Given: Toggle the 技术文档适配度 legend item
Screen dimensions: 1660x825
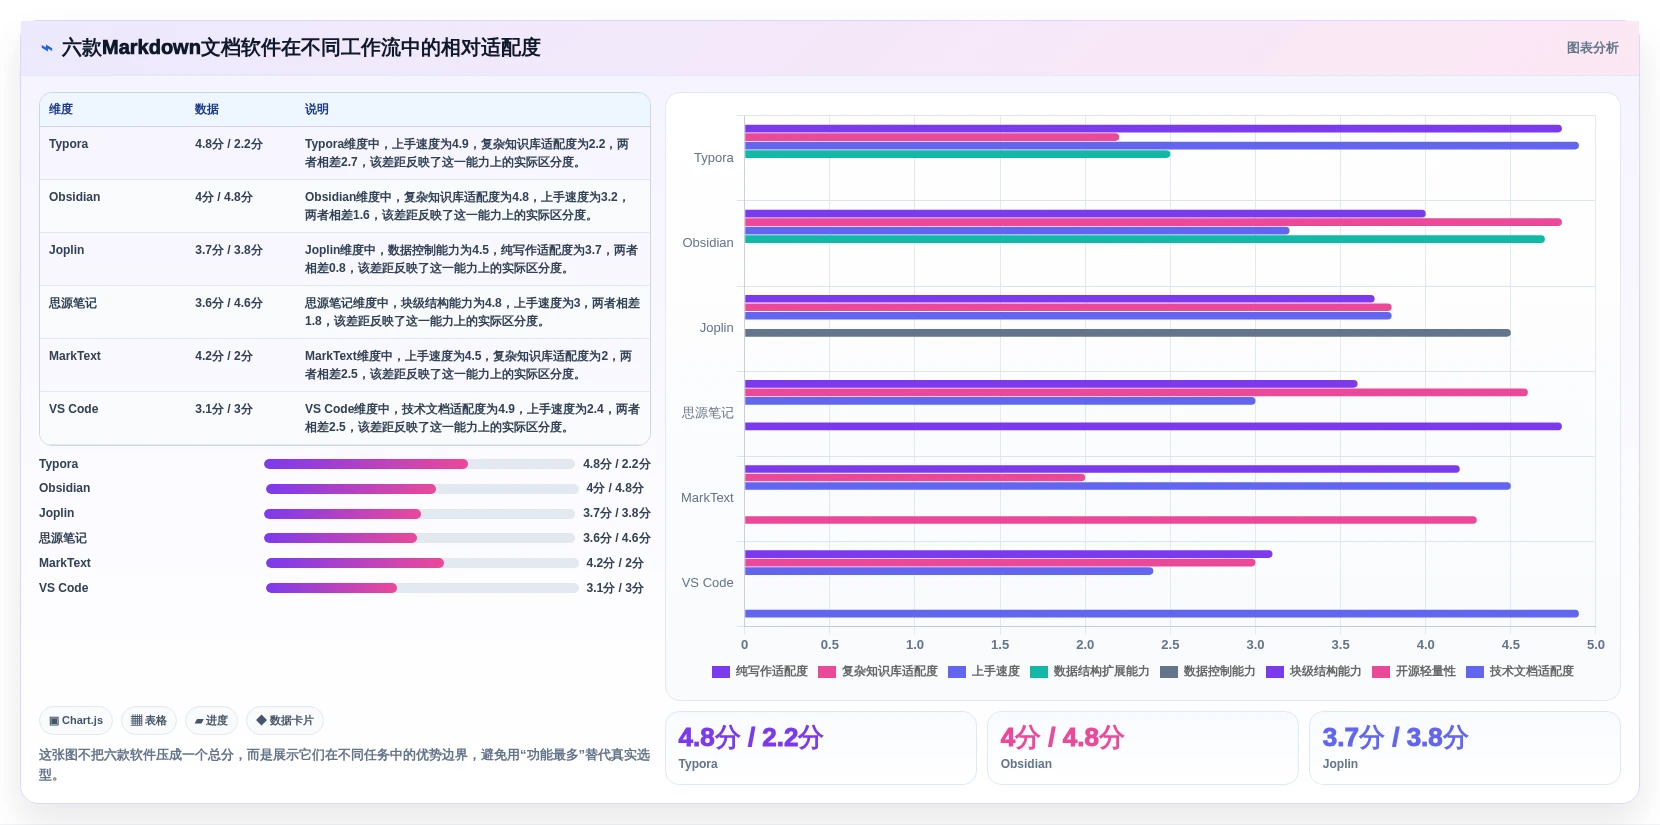Looking at the screenshot, I should point(1520,672).
